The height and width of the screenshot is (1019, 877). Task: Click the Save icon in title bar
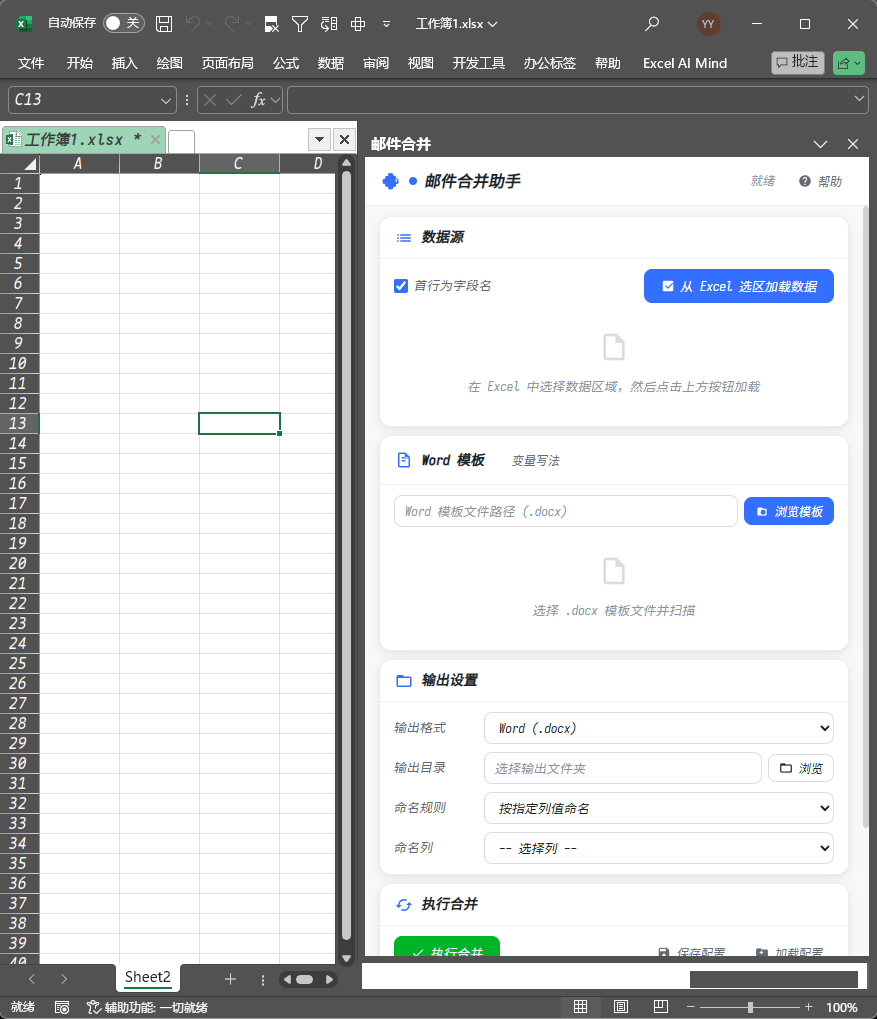tap(164, 24)
